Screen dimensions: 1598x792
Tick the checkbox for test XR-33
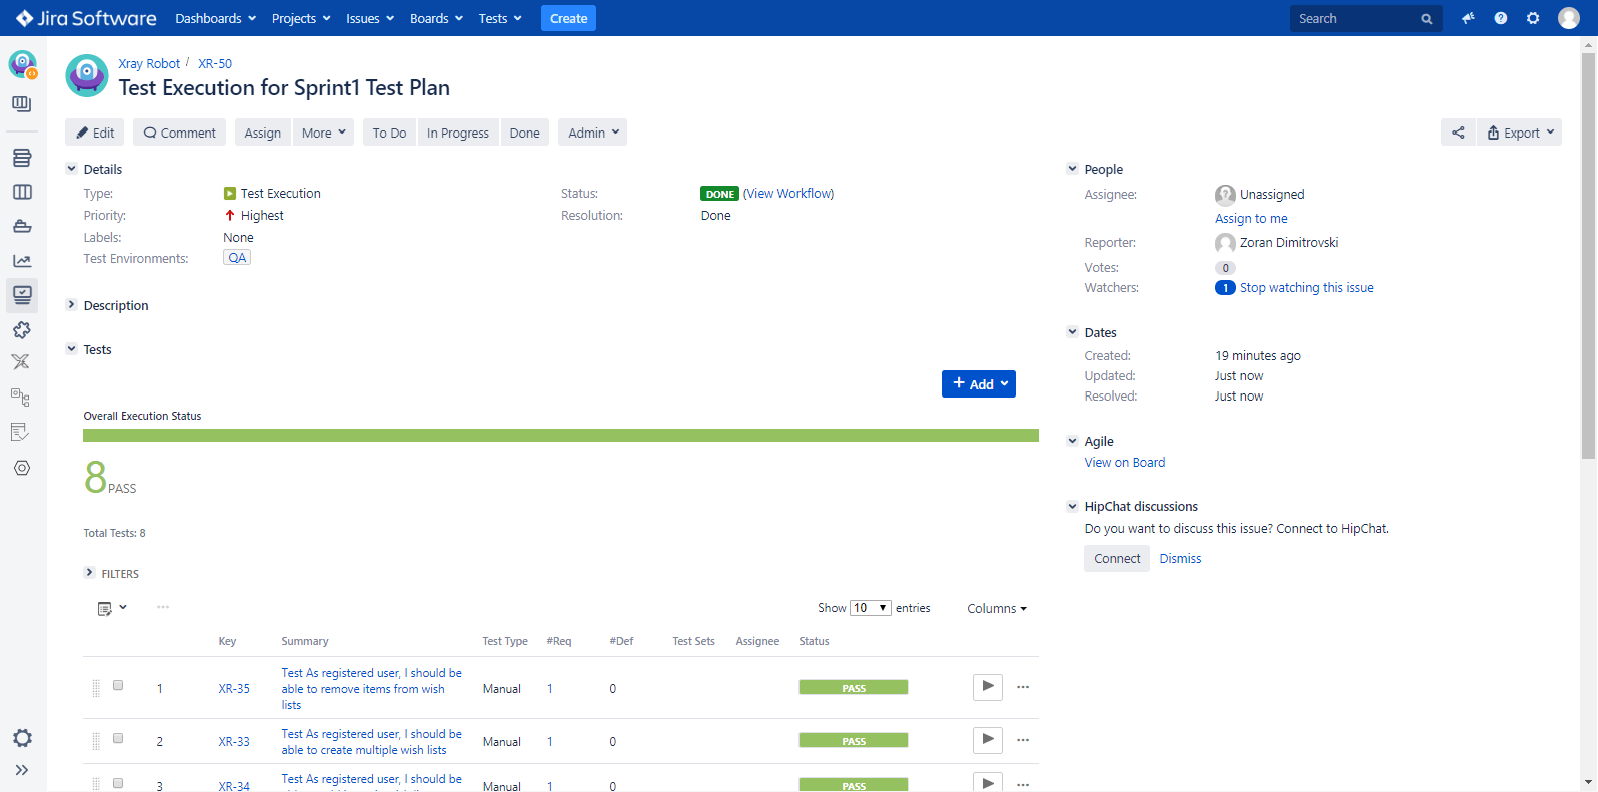(x=118, y=738)
